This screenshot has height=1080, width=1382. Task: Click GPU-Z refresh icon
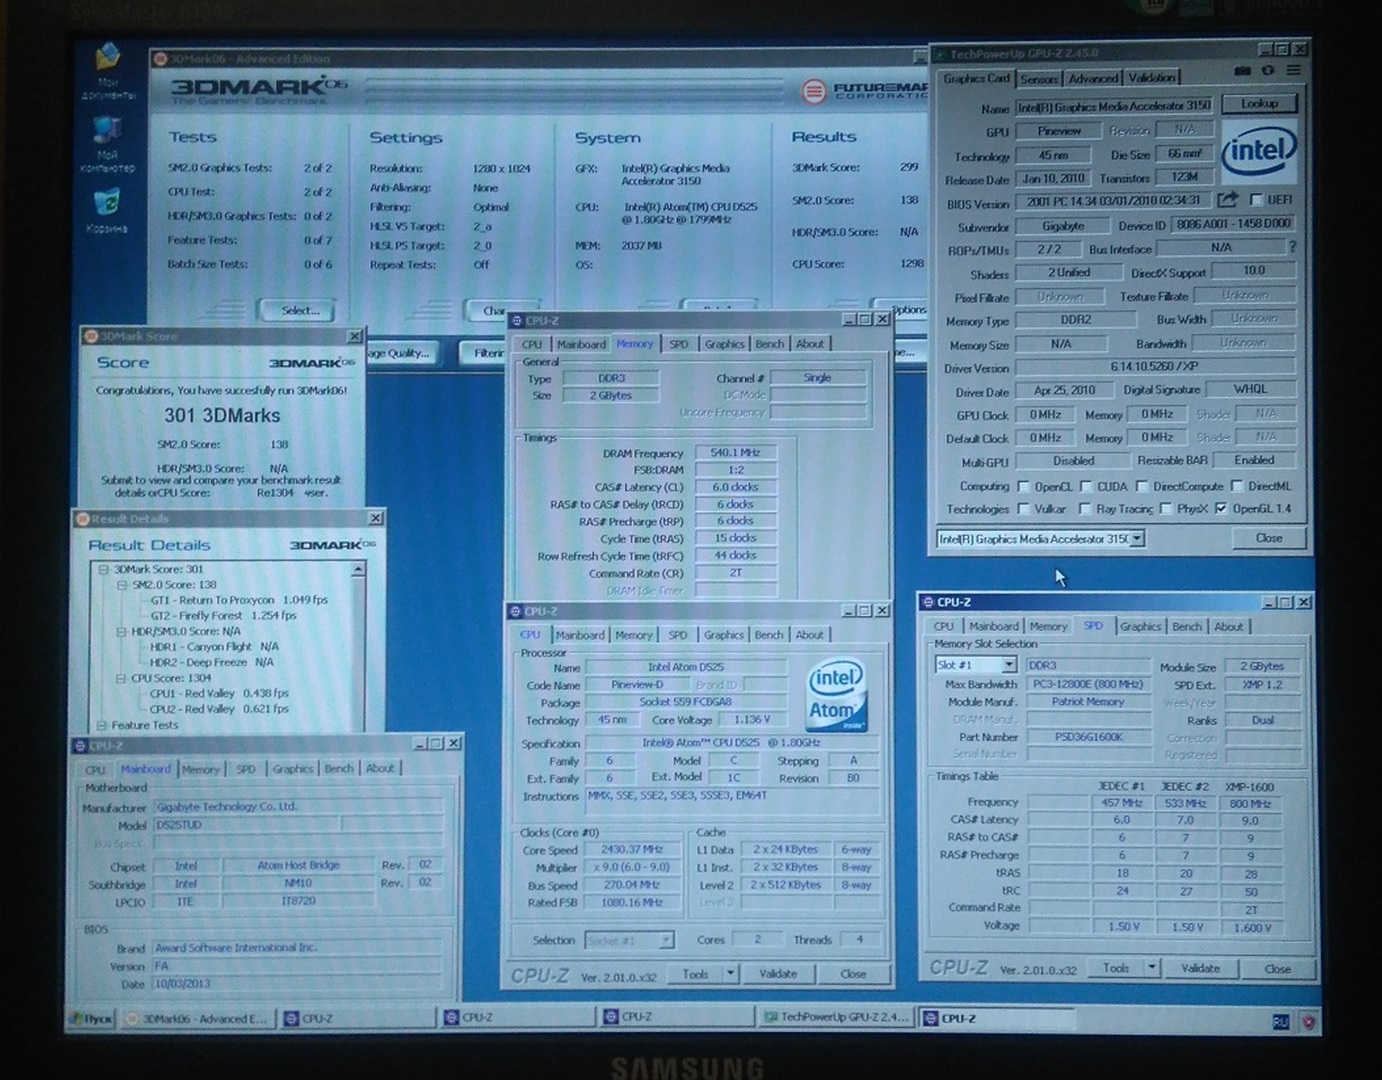[x=1267, y=71]
